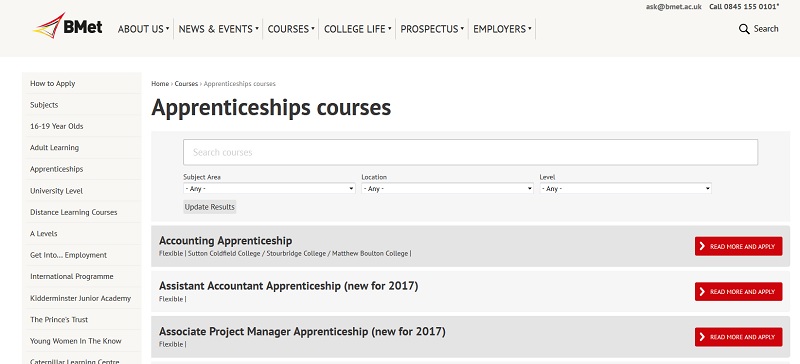The width and height of the screenshot is (800, 364).
Task: Read more and apply for Accounting Apprenticeship
Action: click(x=738, y=246)
